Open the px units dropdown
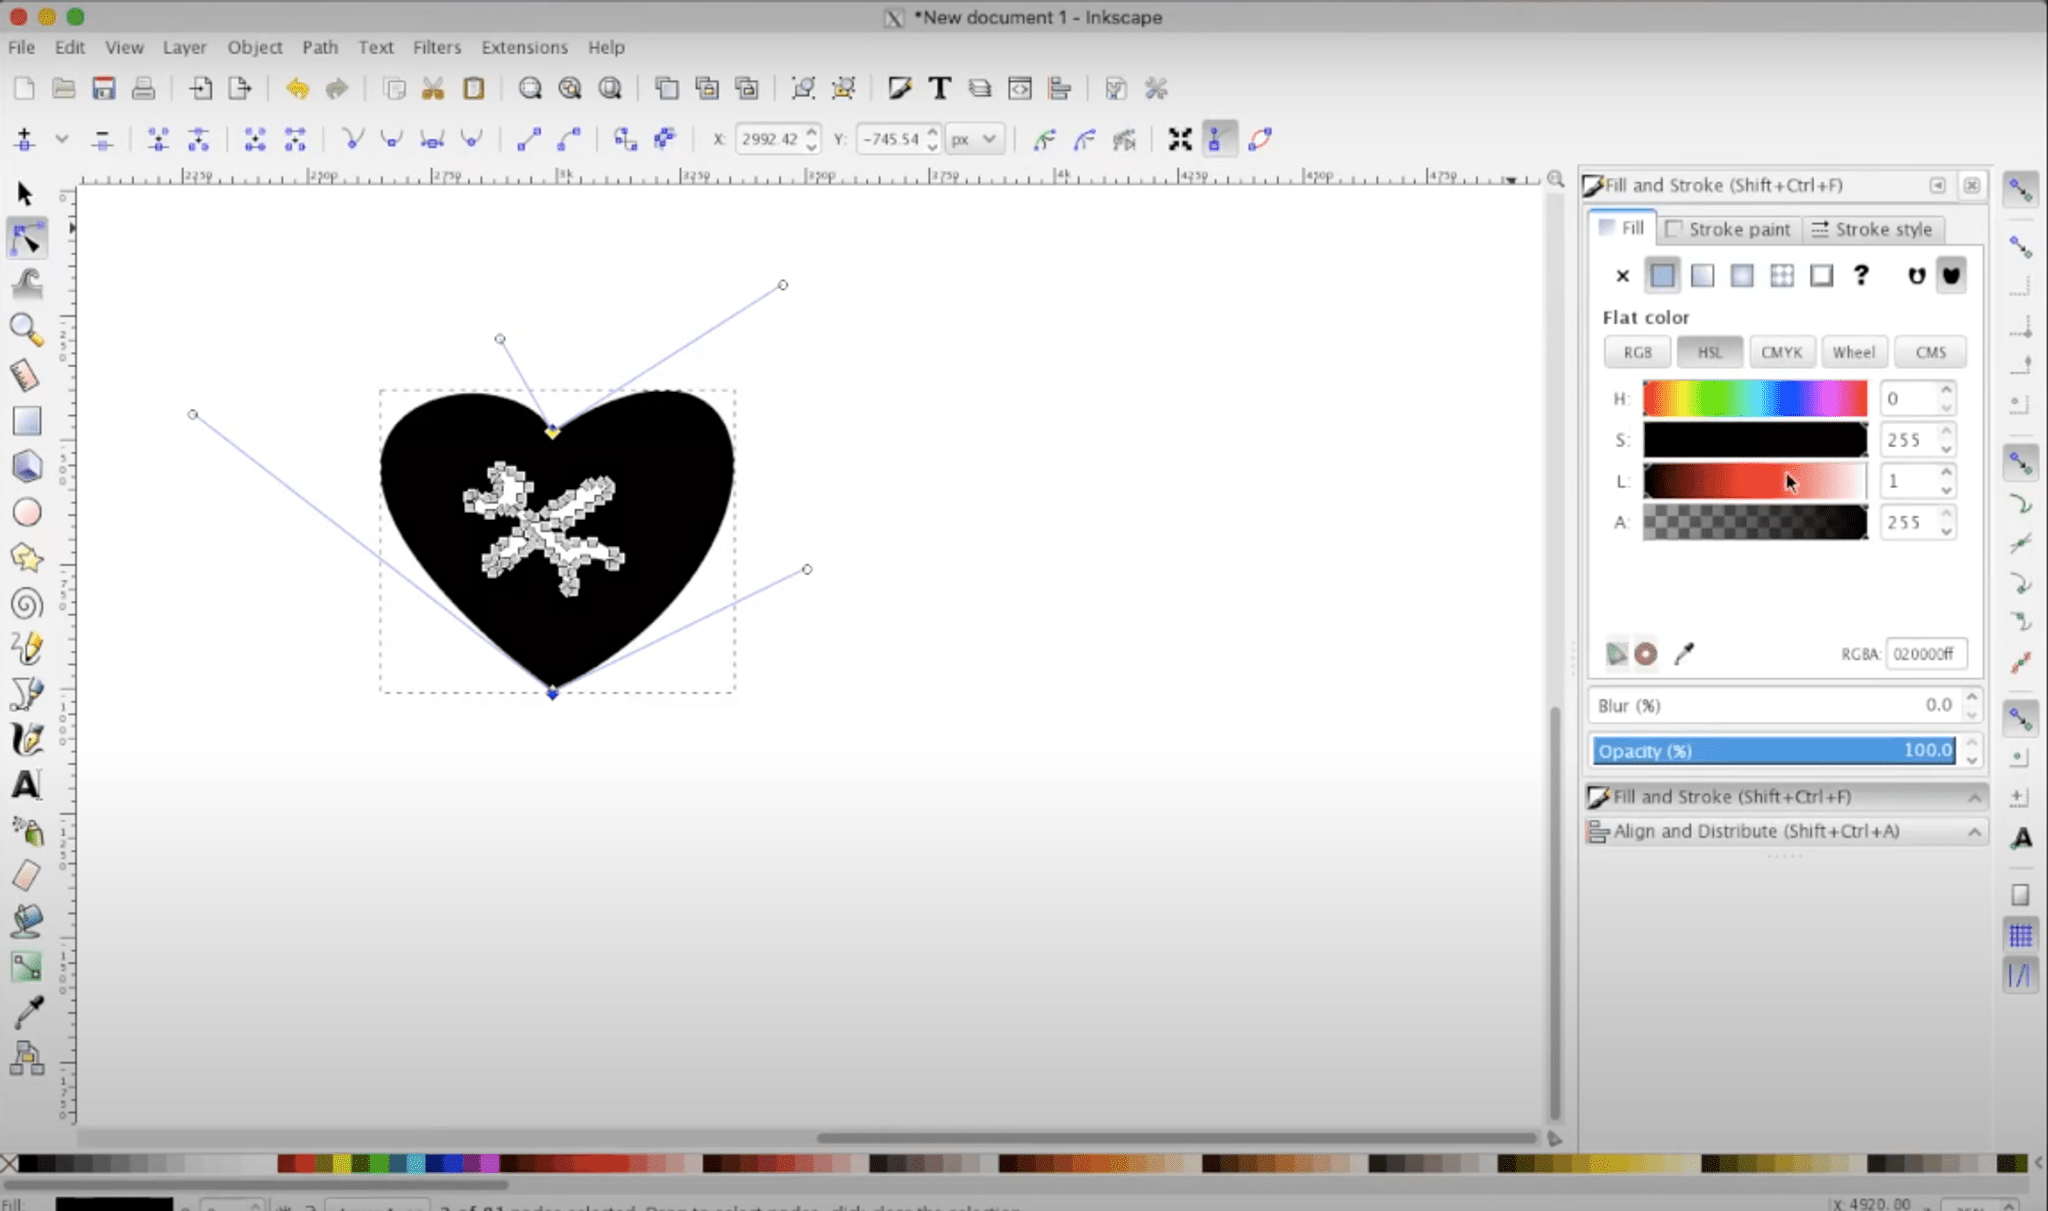Viewport: 2048px width, 1211px height. point(974,139)
